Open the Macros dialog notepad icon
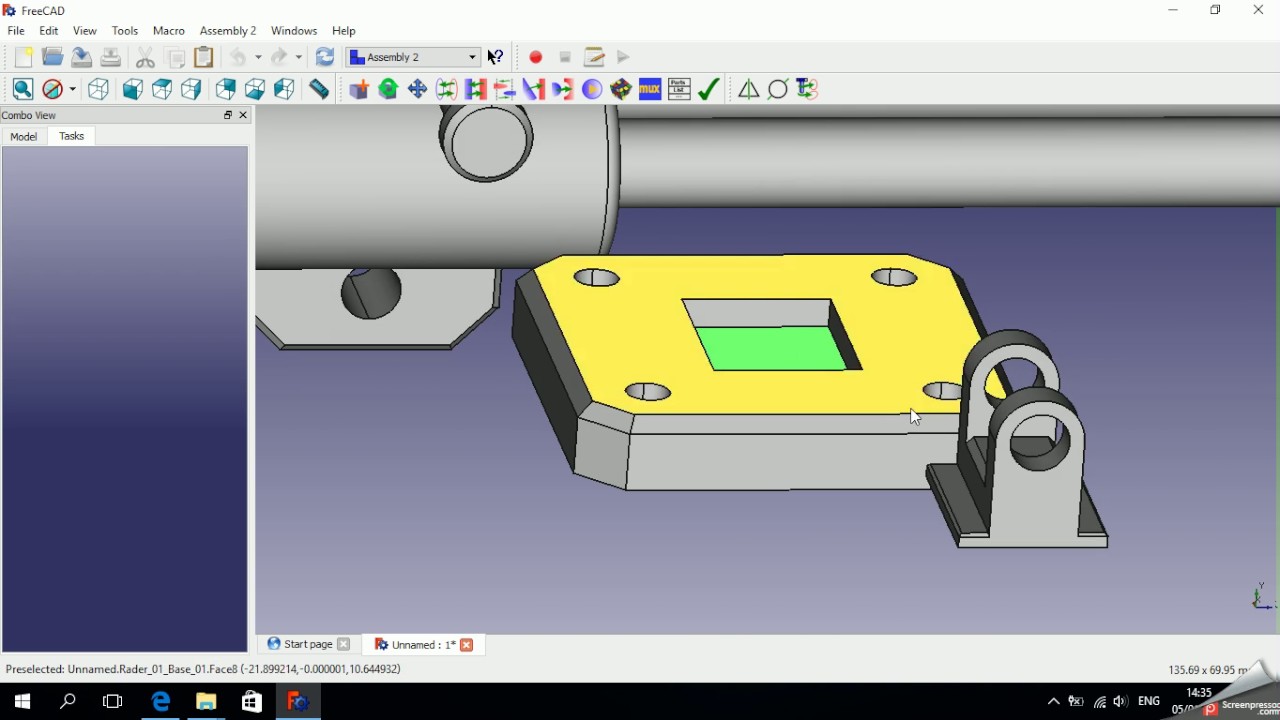This screenshot has height=720, width=1280. tap(594, 57)
